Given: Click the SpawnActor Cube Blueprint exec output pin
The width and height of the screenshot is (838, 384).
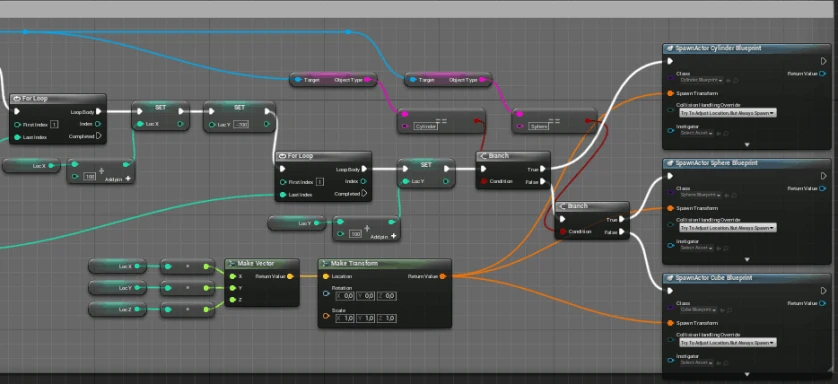Looking at the screenshot, I should click(823, 291).
